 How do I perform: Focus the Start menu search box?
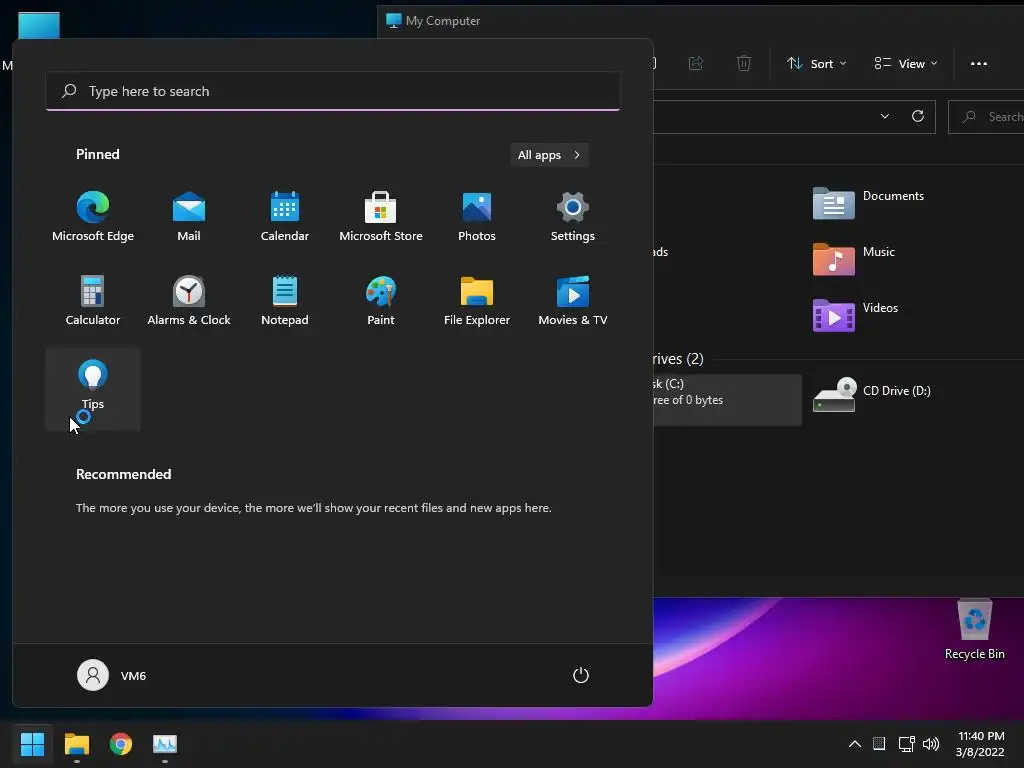coord(333,91)
